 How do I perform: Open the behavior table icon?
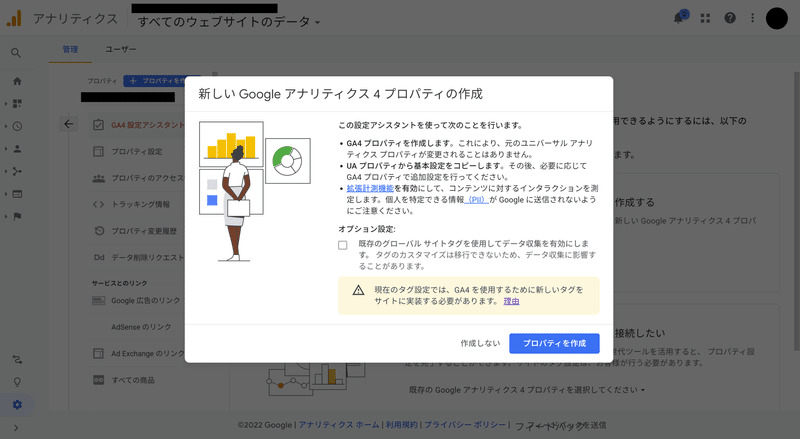pos(17,194)
